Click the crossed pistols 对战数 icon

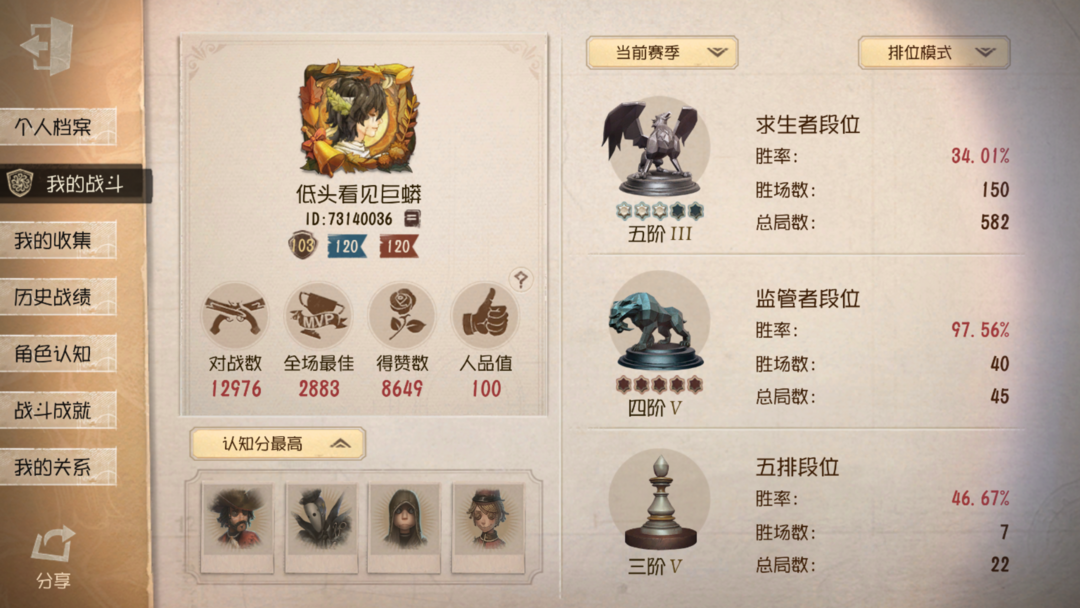[235, 316]
